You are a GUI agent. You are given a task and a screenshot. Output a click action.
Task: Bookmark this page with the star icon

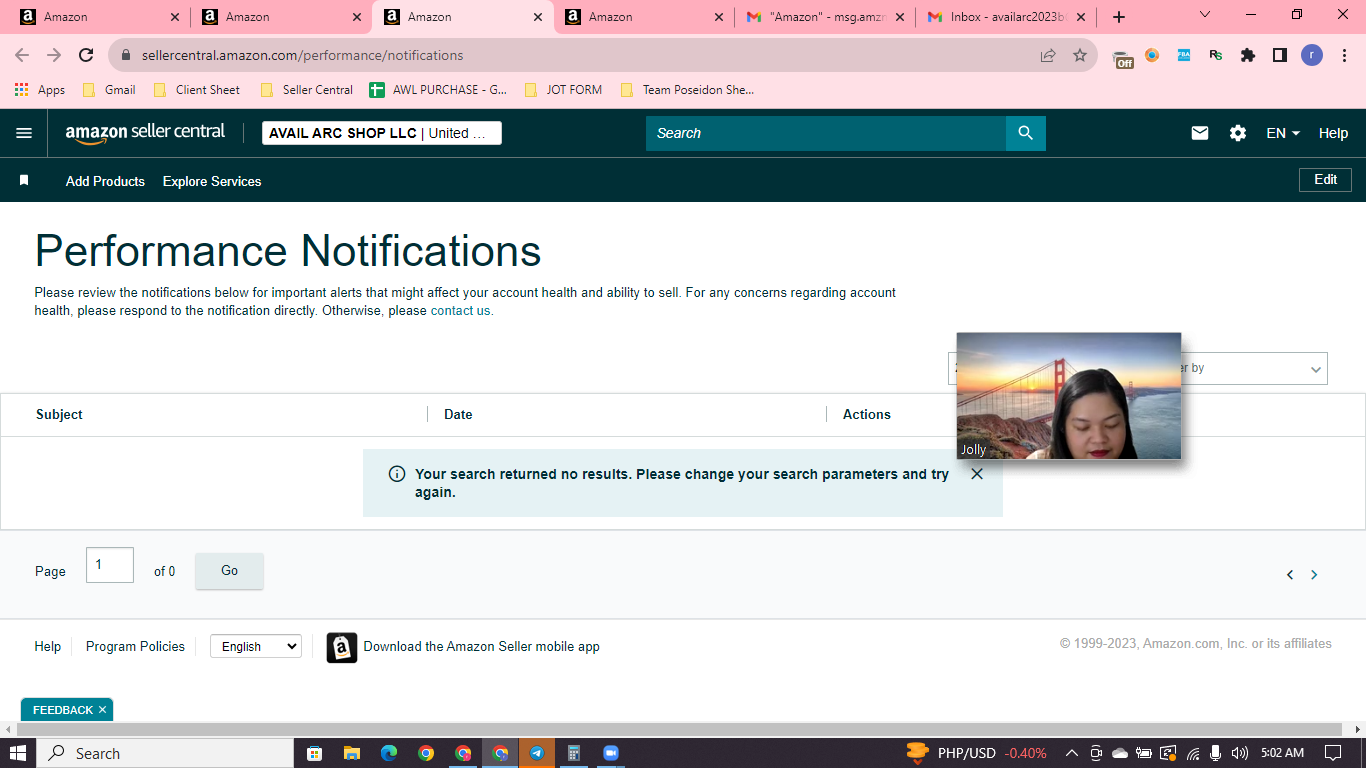(1080, 55)
